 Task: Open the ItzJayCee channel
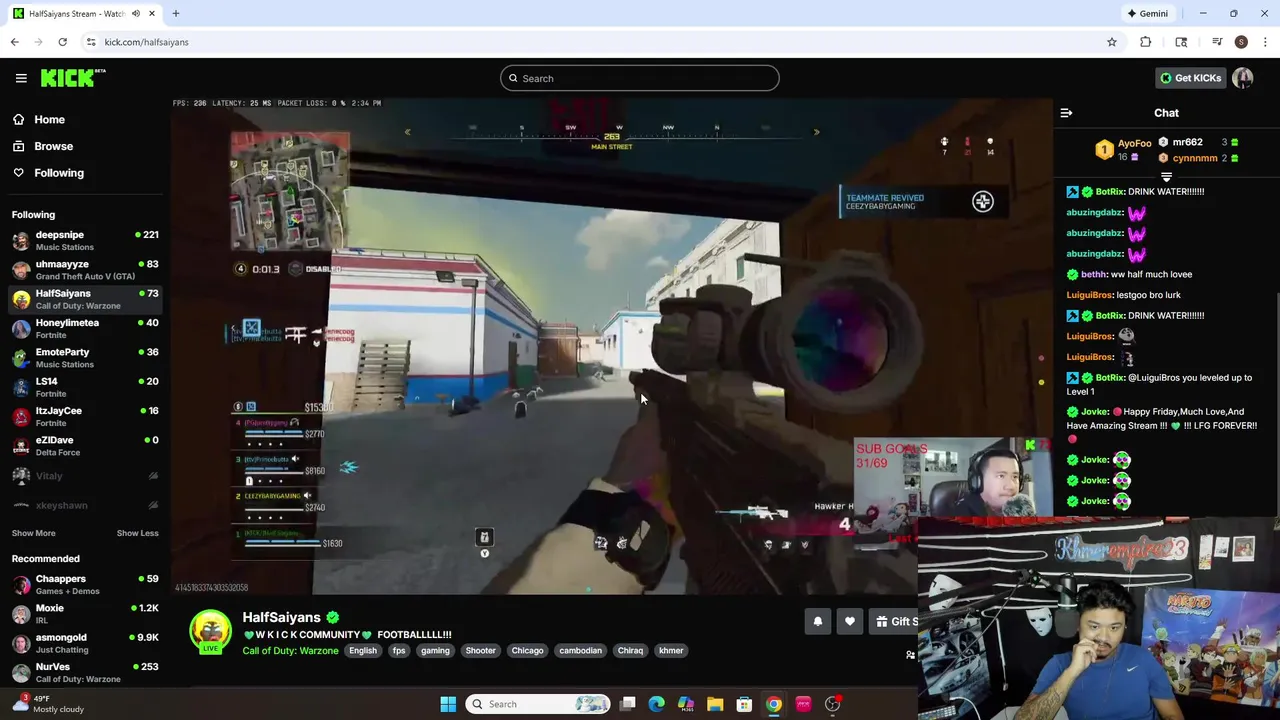(x=85, y=416)
